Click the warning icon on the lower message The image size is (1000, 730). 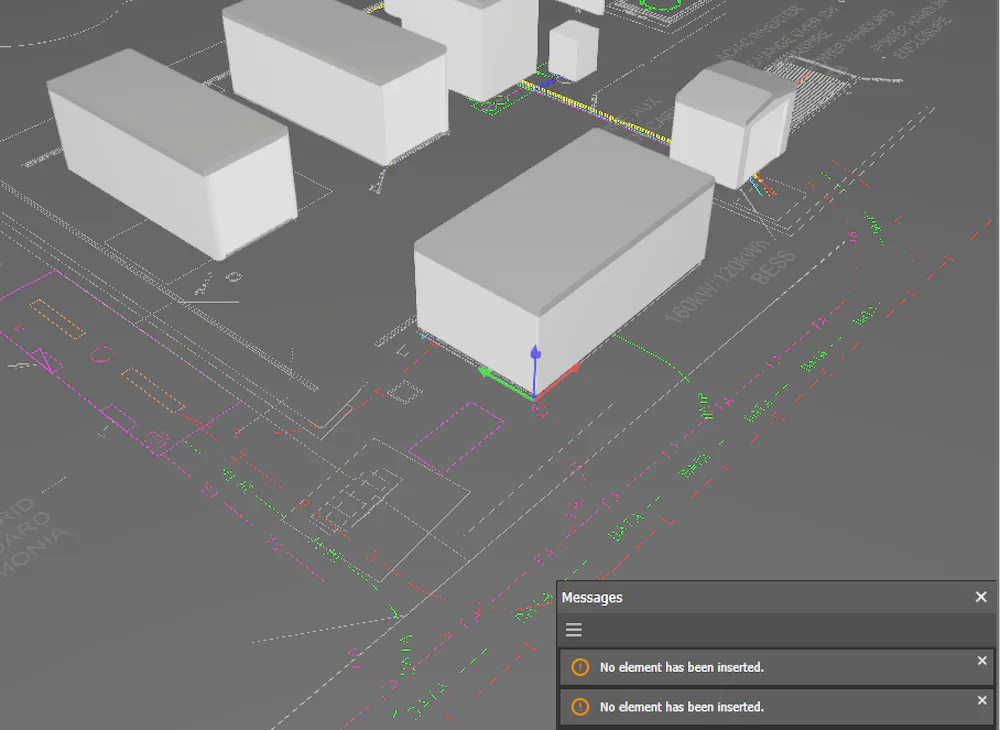click(x=580, y=706)
